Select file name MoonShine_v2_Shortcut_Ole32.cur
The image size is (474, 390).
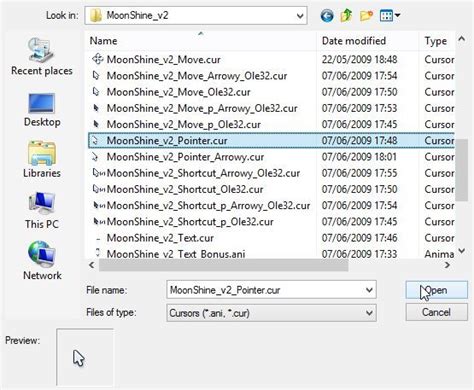185,189
